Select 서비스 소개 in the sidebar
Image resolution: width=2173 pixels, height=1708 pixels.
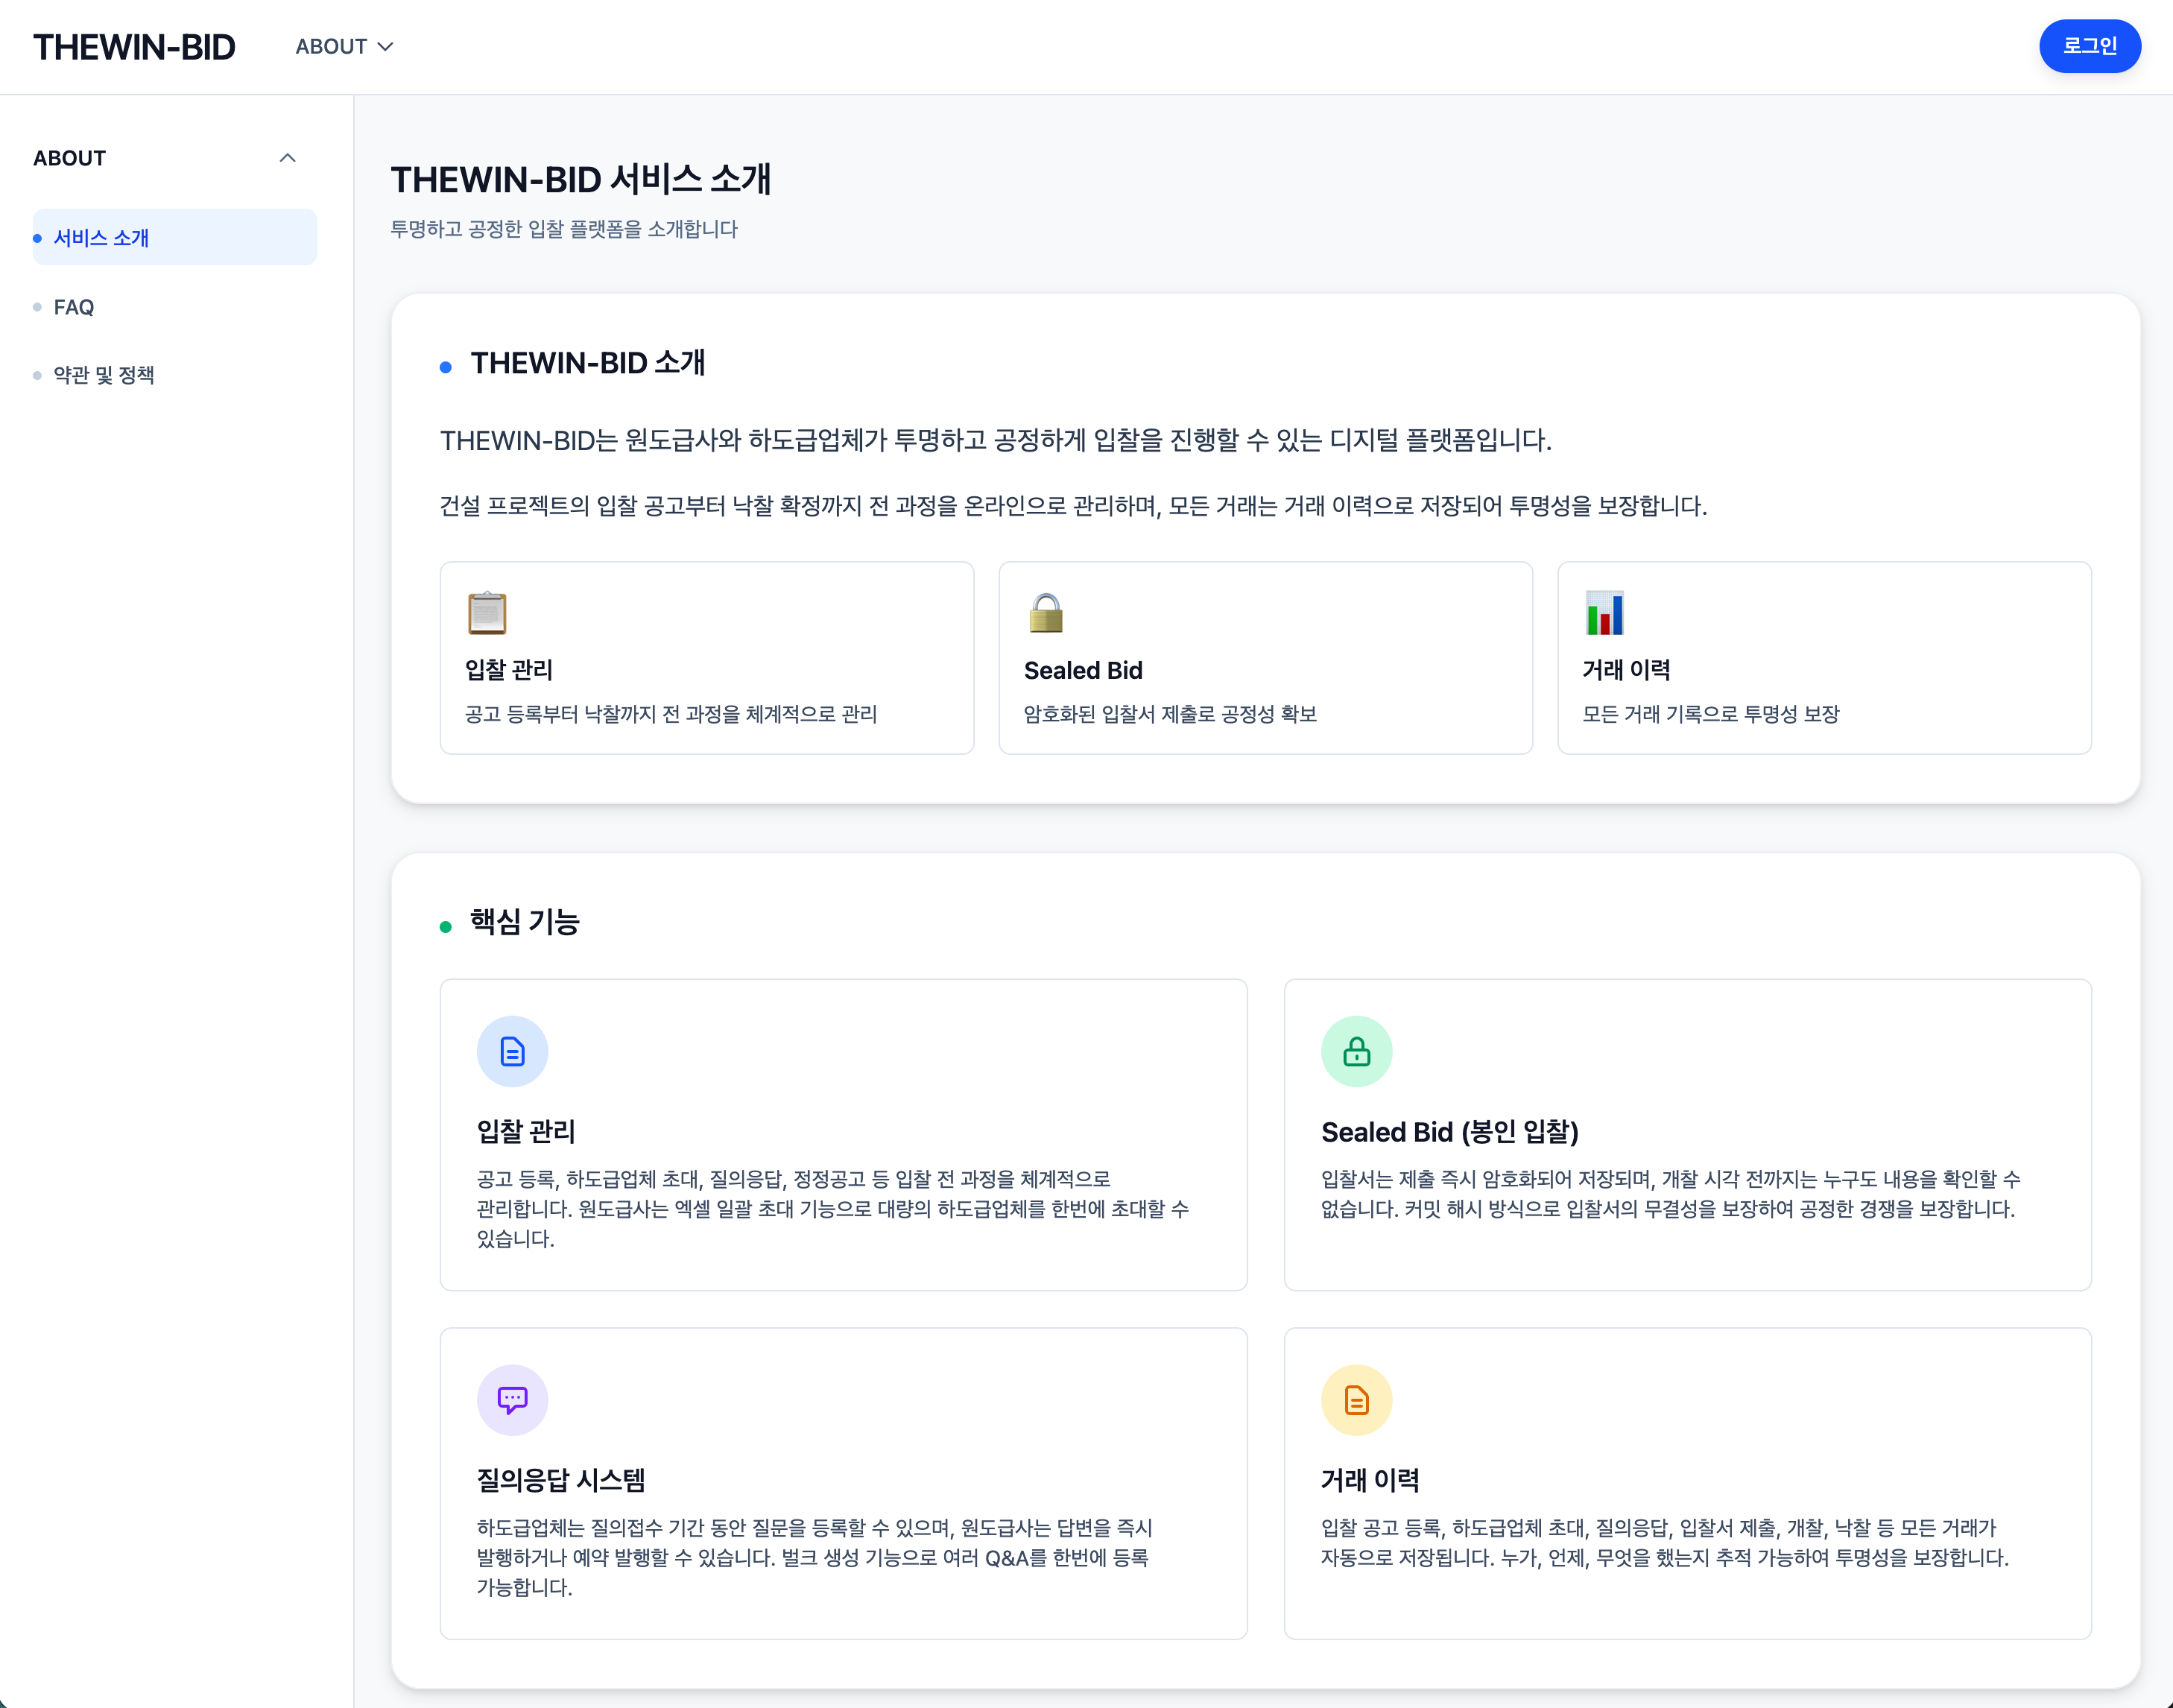[175, 237]
